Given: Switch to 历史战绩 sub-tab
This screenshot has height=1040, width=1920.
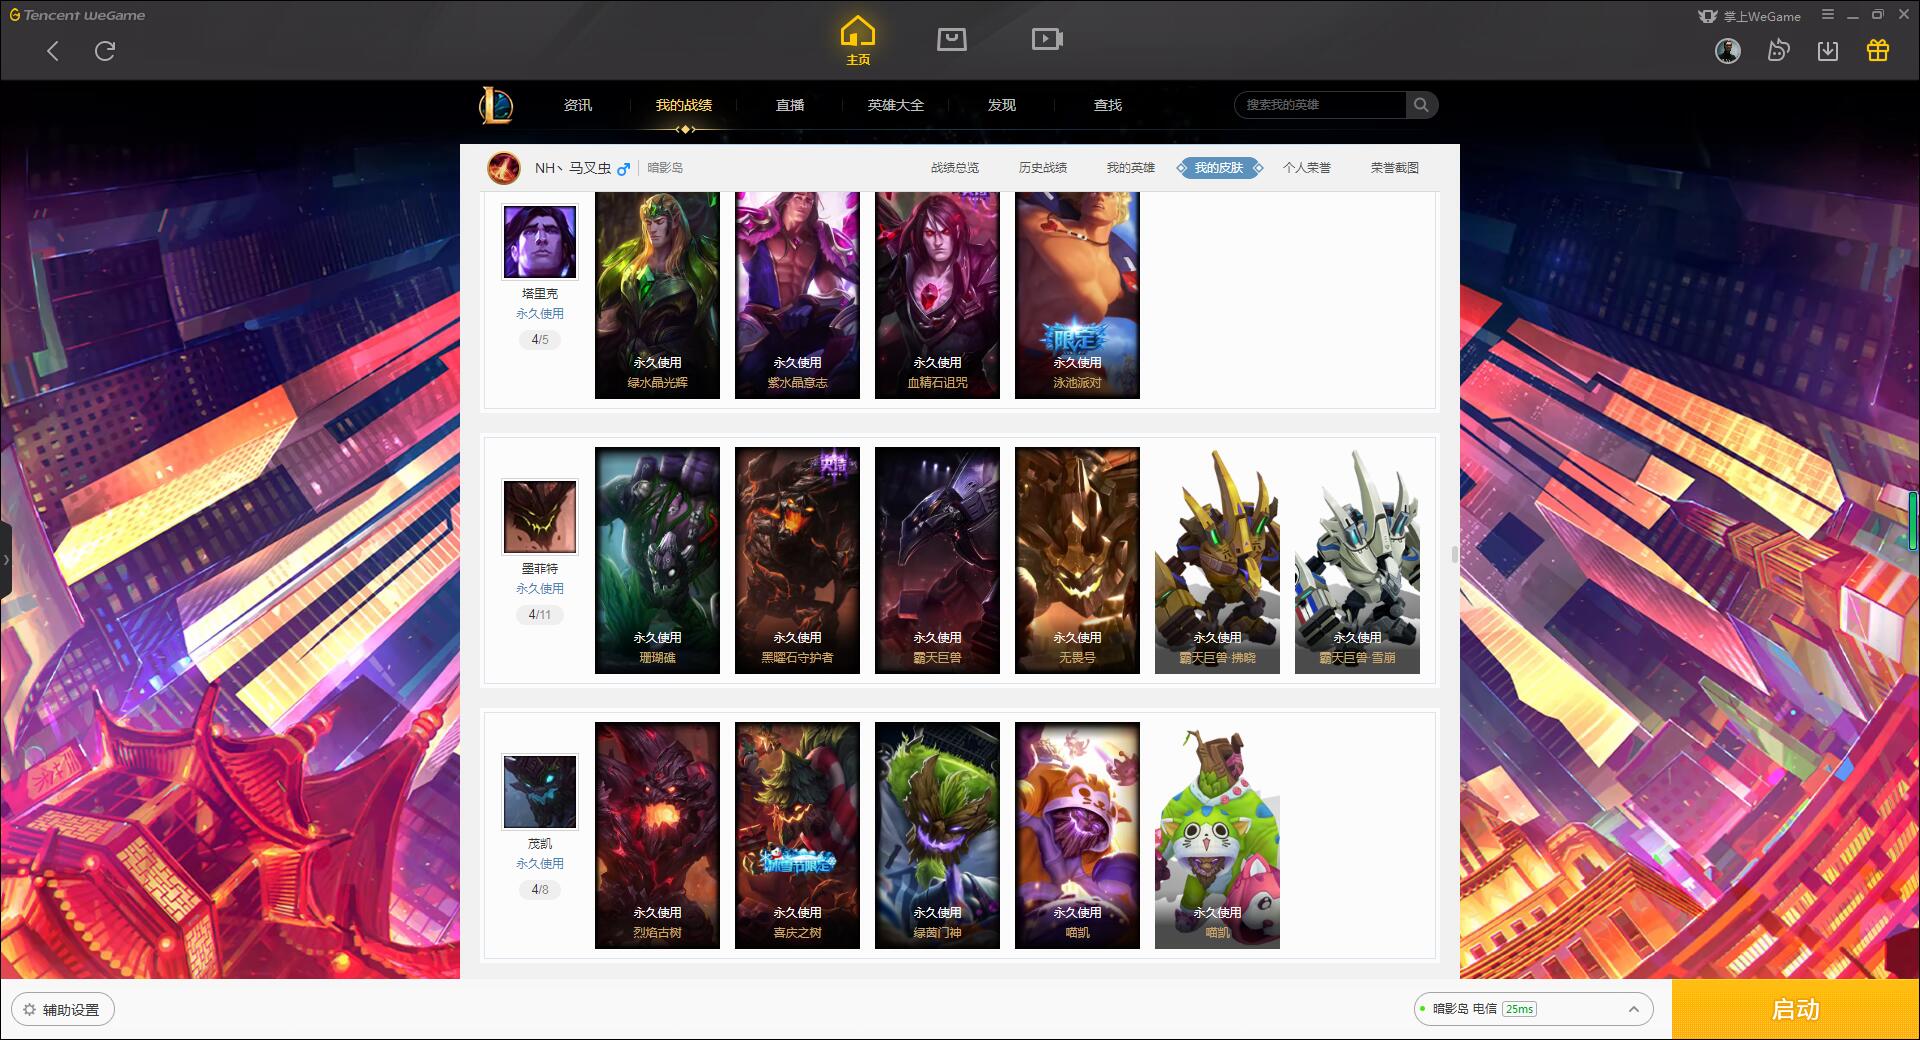Looking at the screenshot, I should [x=1043, y=168].
